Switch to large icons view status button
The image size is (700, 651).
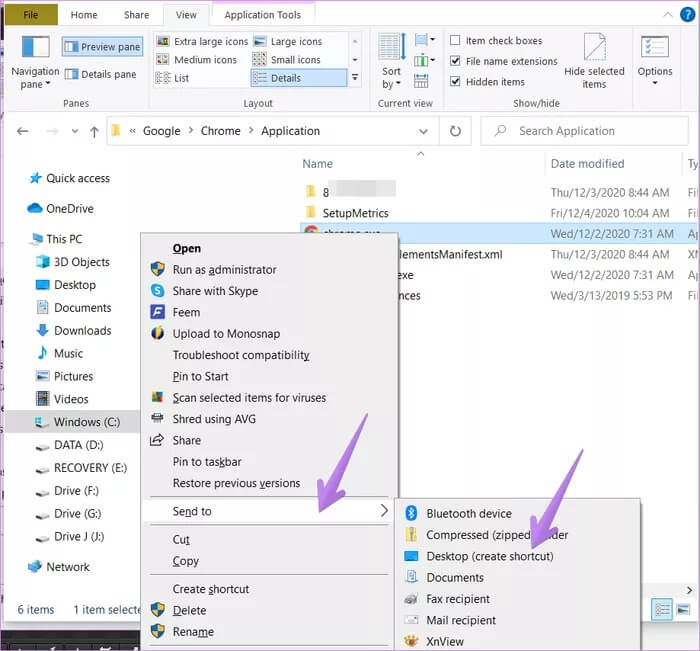[683, 609]
